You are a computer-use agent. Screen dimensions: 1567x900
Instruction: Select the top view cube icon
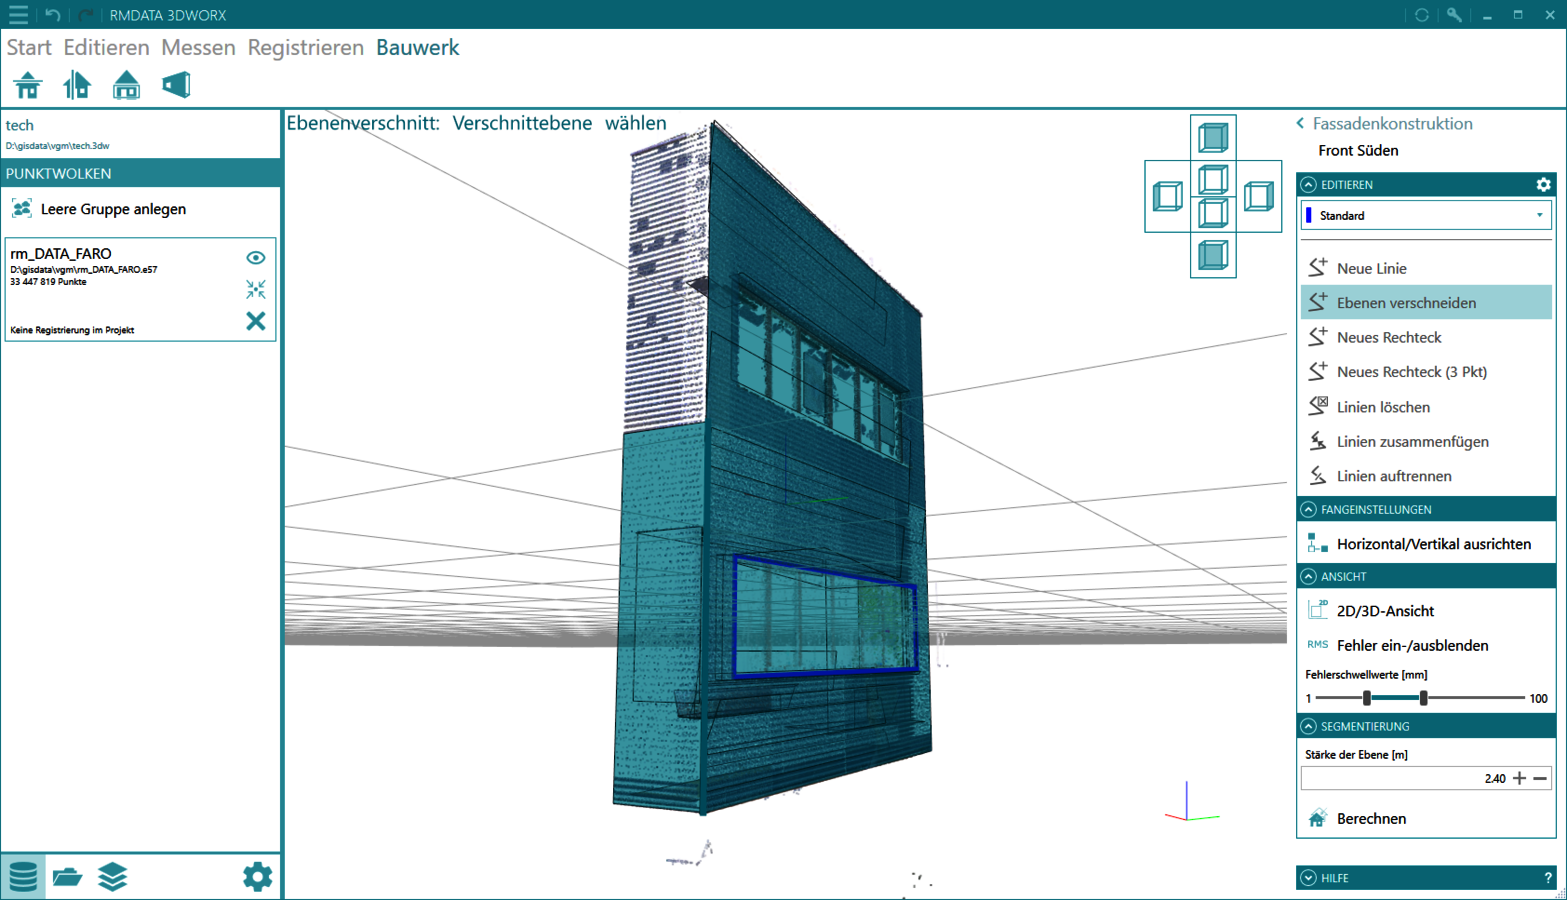1213,137
